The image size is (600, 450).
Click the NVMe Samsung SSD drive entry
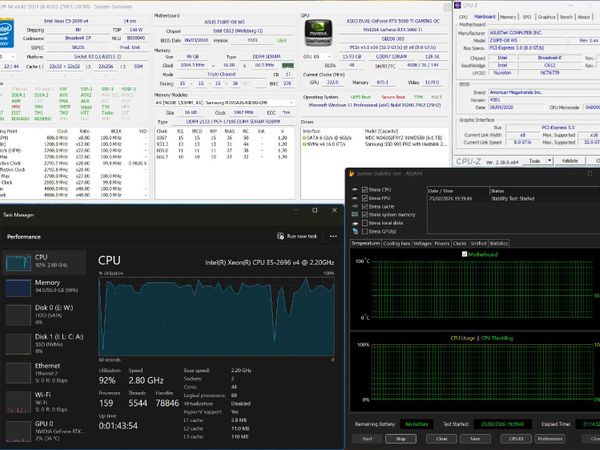(x=374, y=144)
